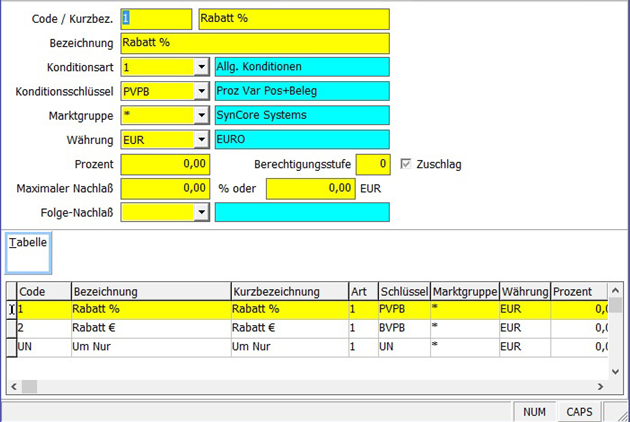Screen dimensions: 630x422
Task: Click the row selector of the first row
Action: 10,310
